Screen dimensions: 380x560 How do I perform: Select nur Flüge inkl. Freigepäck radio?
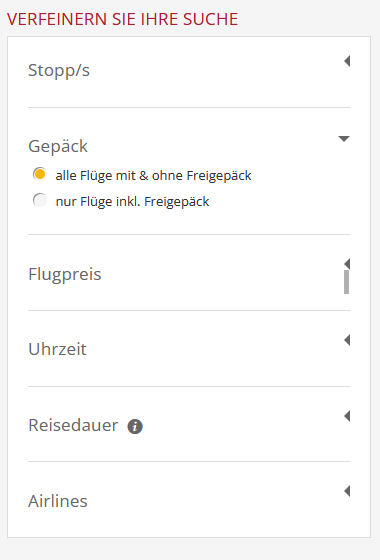[40, 200]
